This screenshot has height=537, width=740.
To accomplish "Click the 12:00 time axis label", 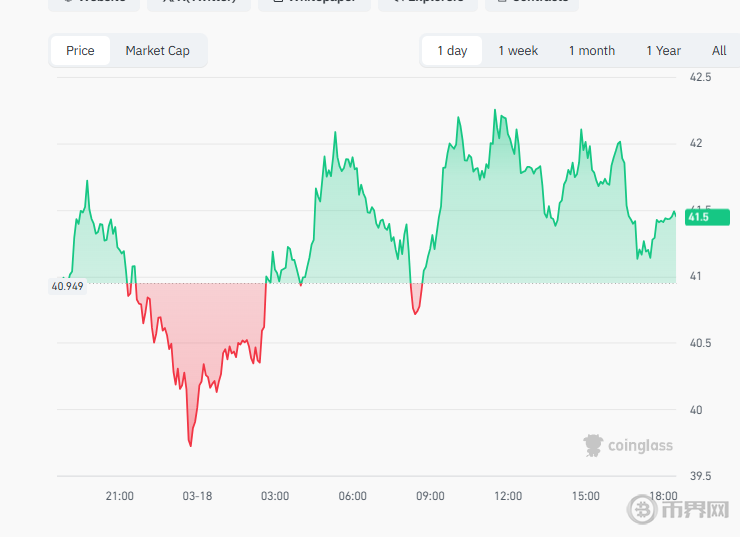I will click(x=508, y=496).
